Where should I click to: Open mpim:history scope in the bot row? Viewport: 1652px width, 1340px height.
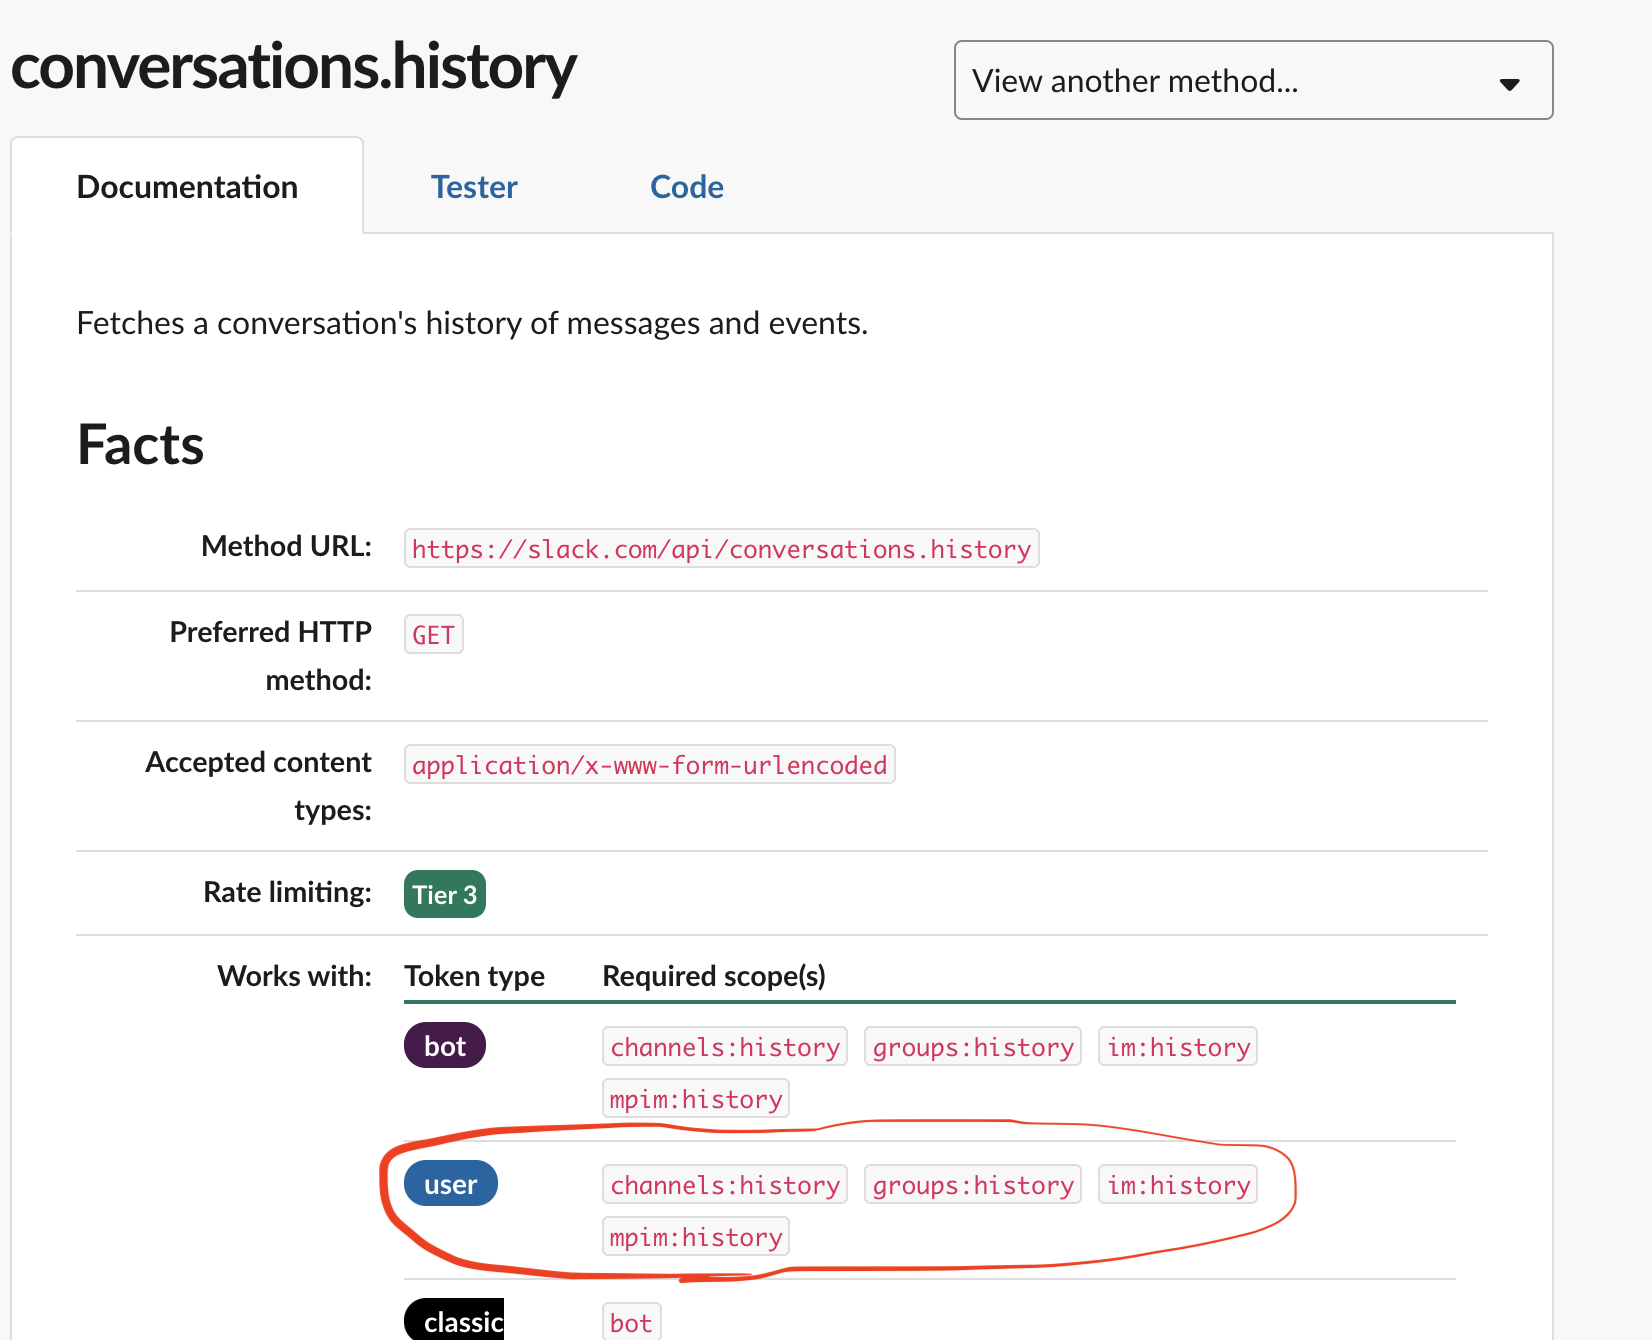696,1099
